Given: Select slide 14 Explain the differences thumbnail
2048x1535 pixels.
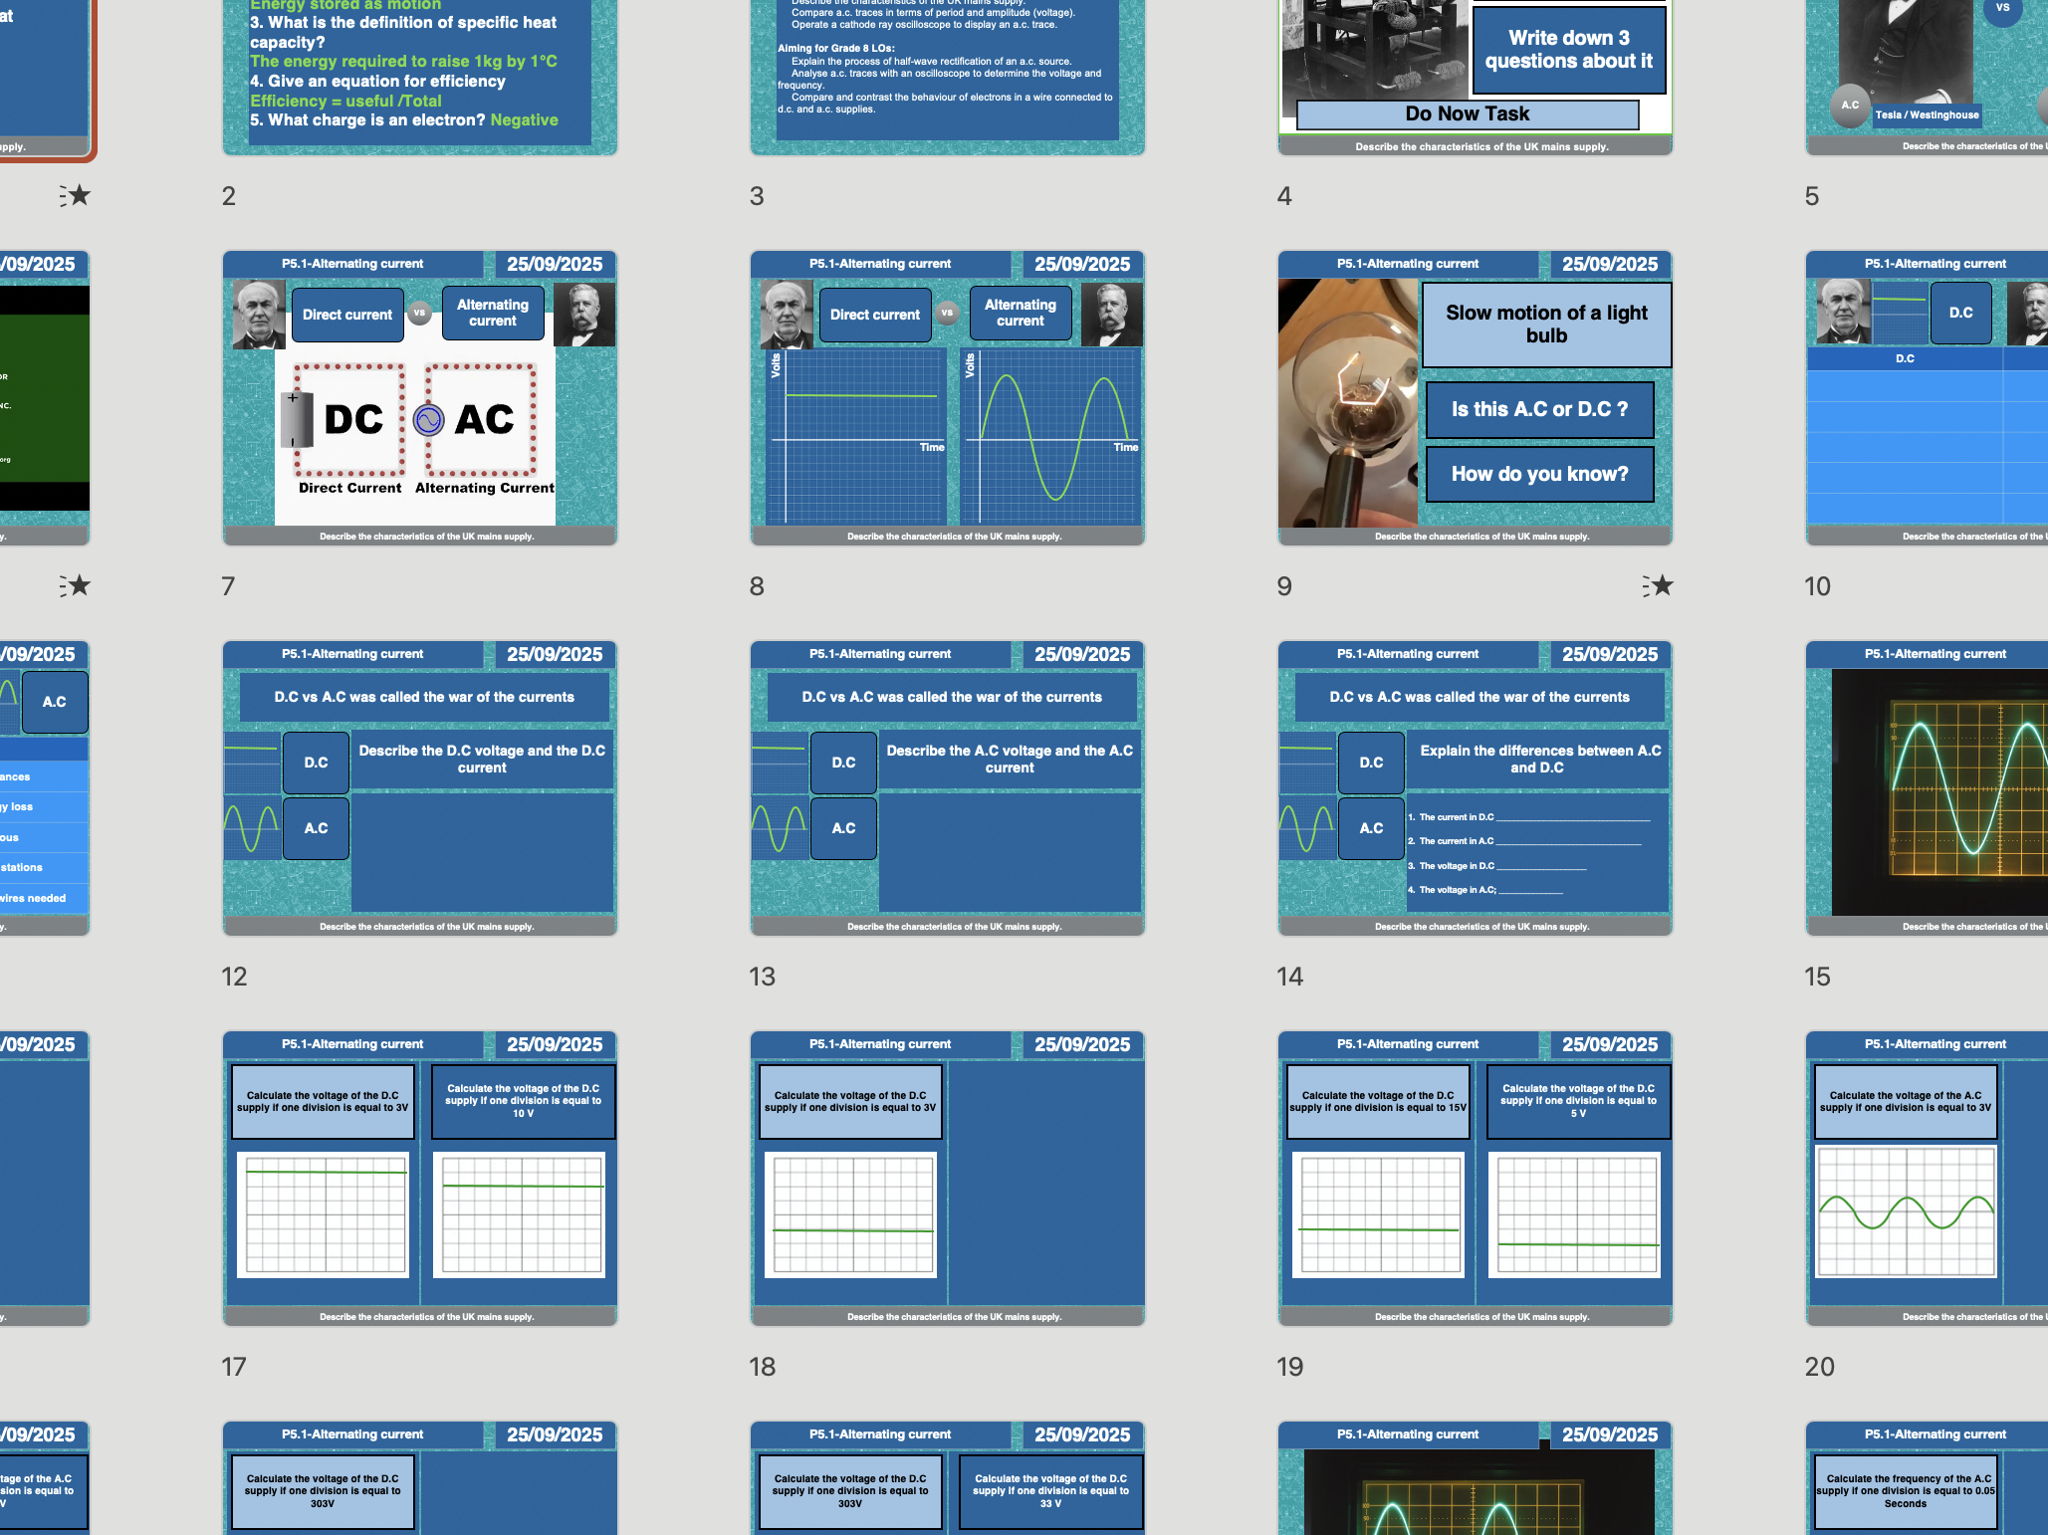Looking at the screenshot, I should coord(1474,788).
